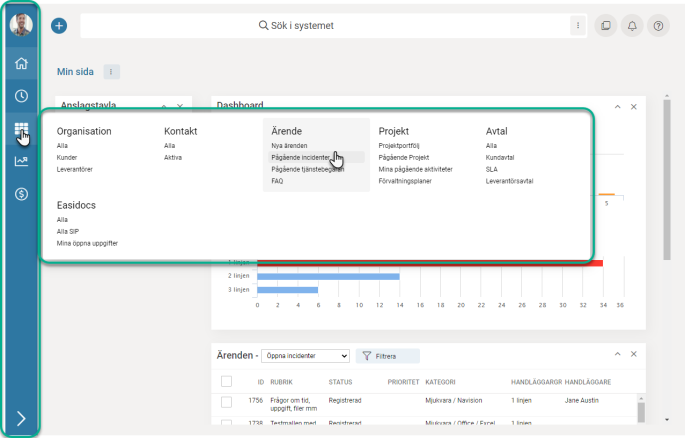
Task: Click the Filtrera button
Action: pos(388,355)
